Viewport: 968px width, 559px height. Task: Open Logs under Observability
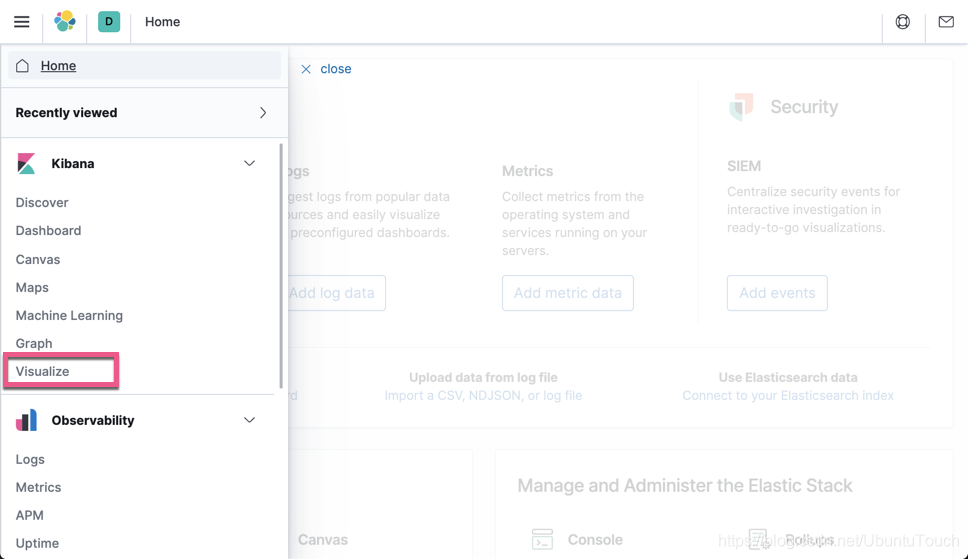click(30, 460)
